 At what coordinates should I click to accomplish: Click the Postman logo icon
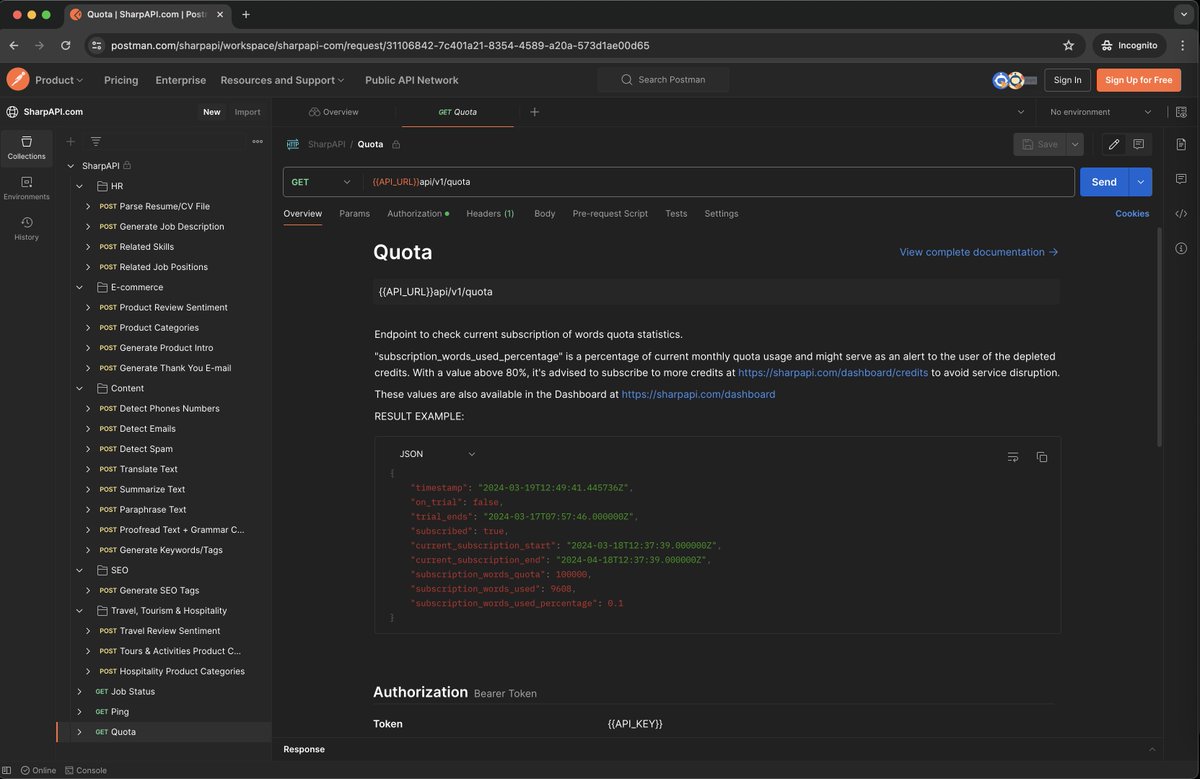pos(18,80)
